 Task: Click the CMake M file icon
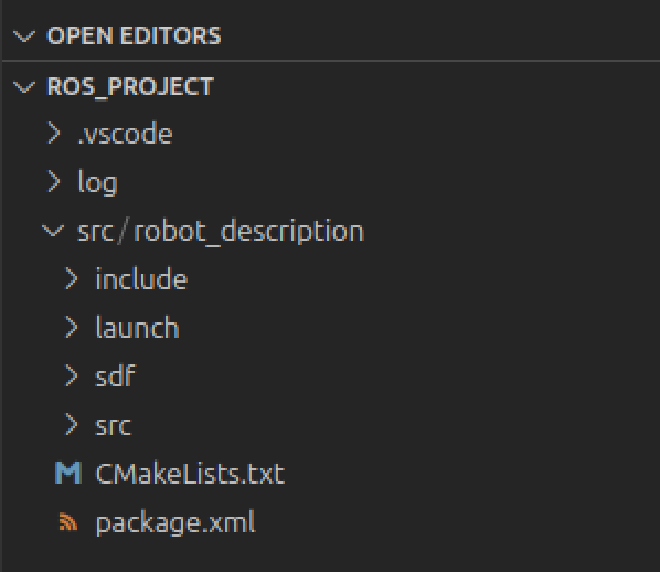click(x=68, y=473)
